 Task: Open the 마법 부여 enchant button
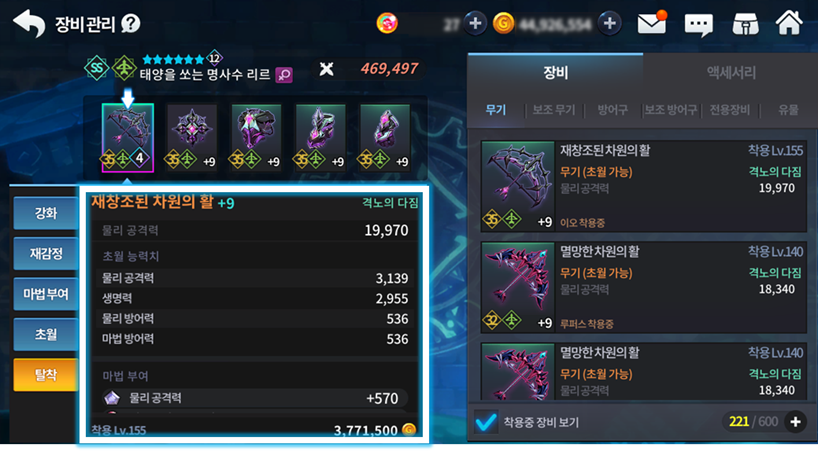pos(46,294)
